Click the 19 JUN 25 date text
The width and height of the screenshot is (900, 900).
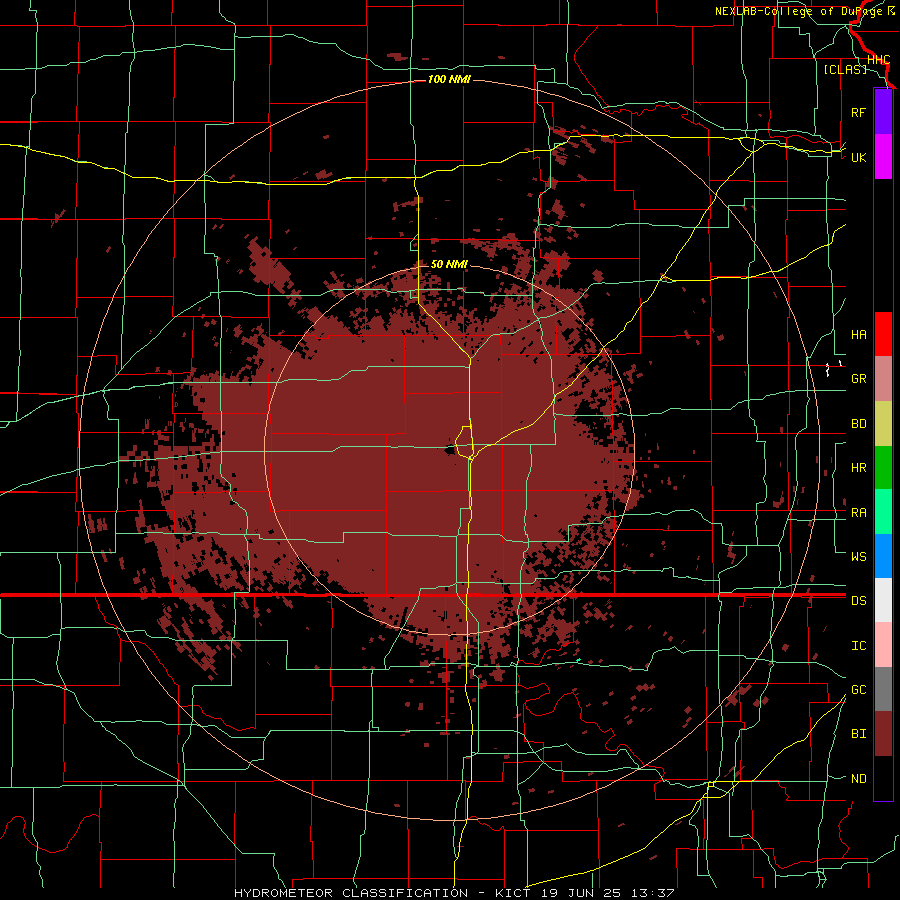[x=580, y=893]
